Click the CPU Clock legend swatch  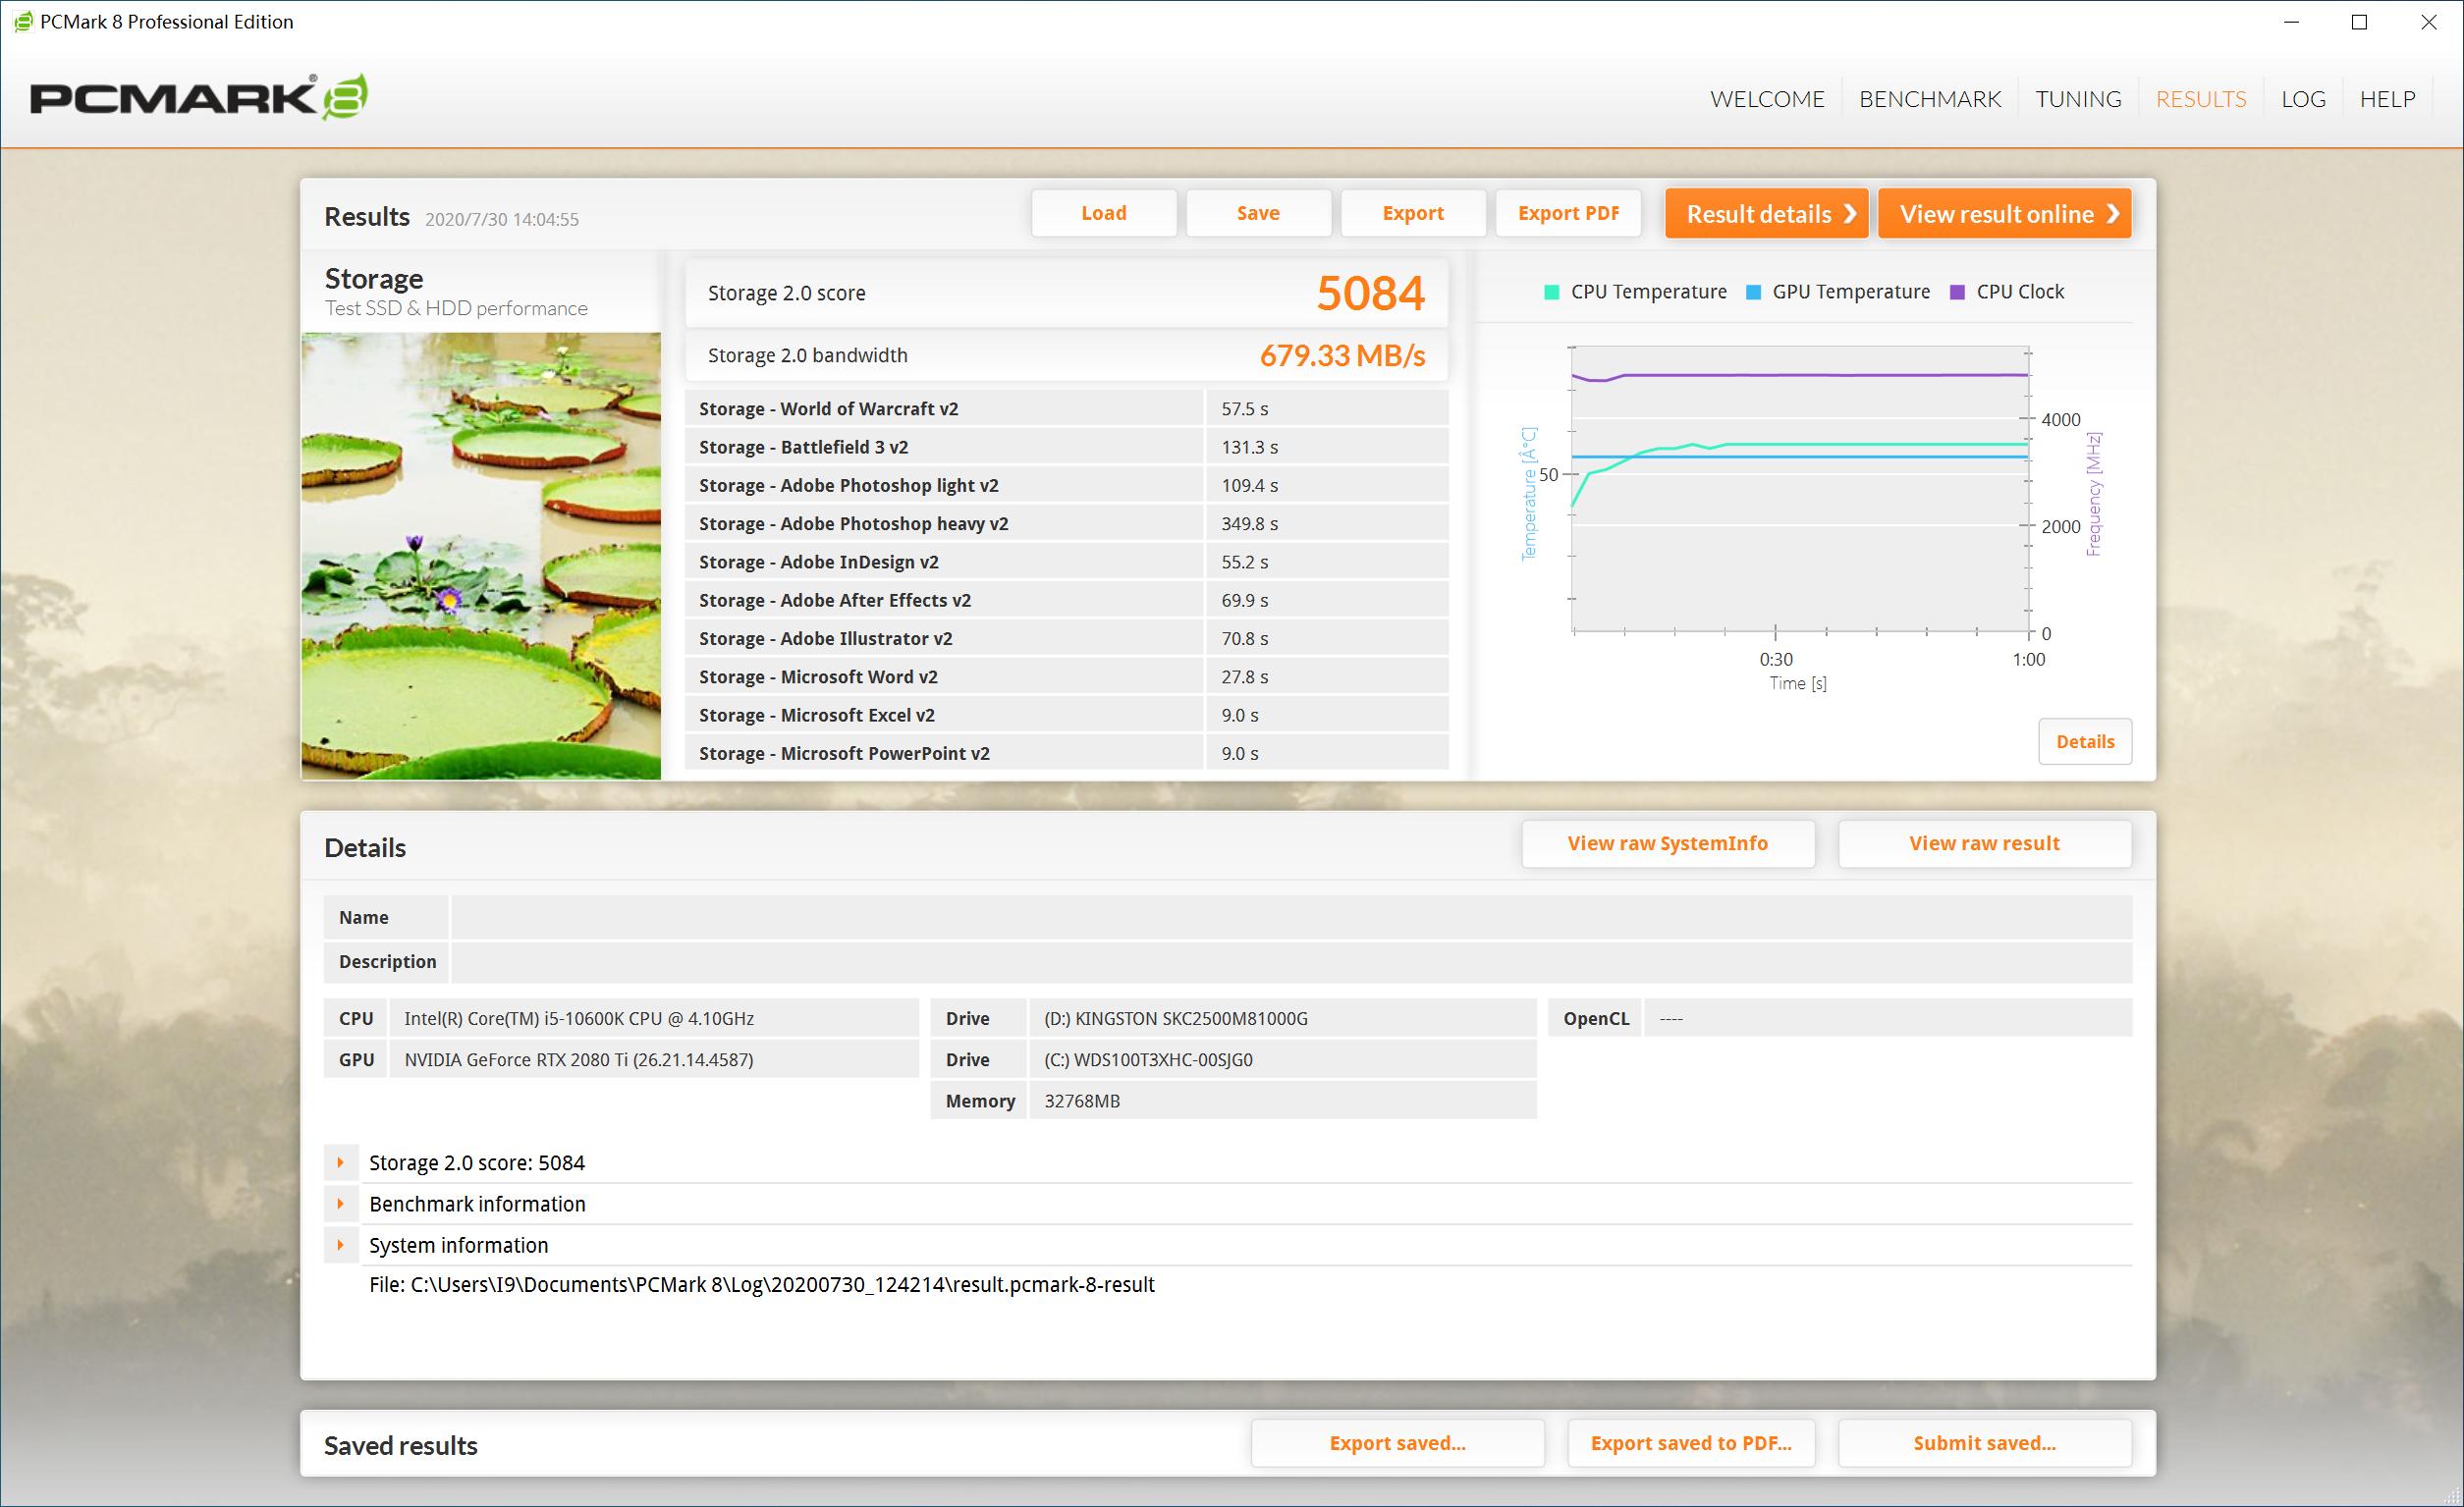coord(1957,292)
